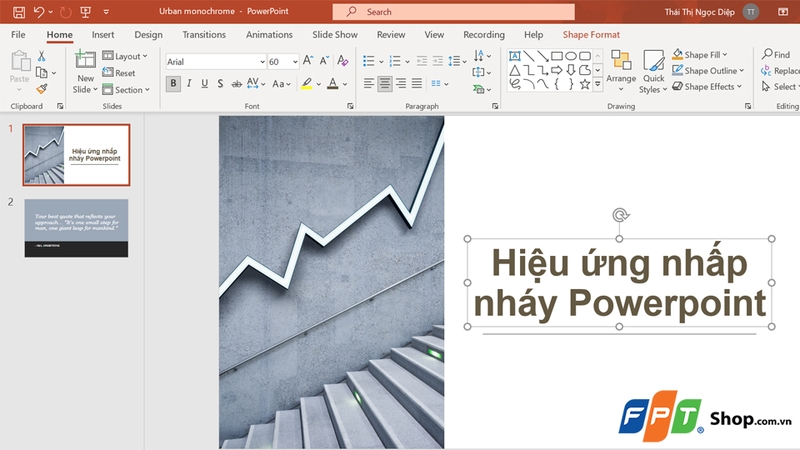Click the Select button in Editing

pos(780,87)
